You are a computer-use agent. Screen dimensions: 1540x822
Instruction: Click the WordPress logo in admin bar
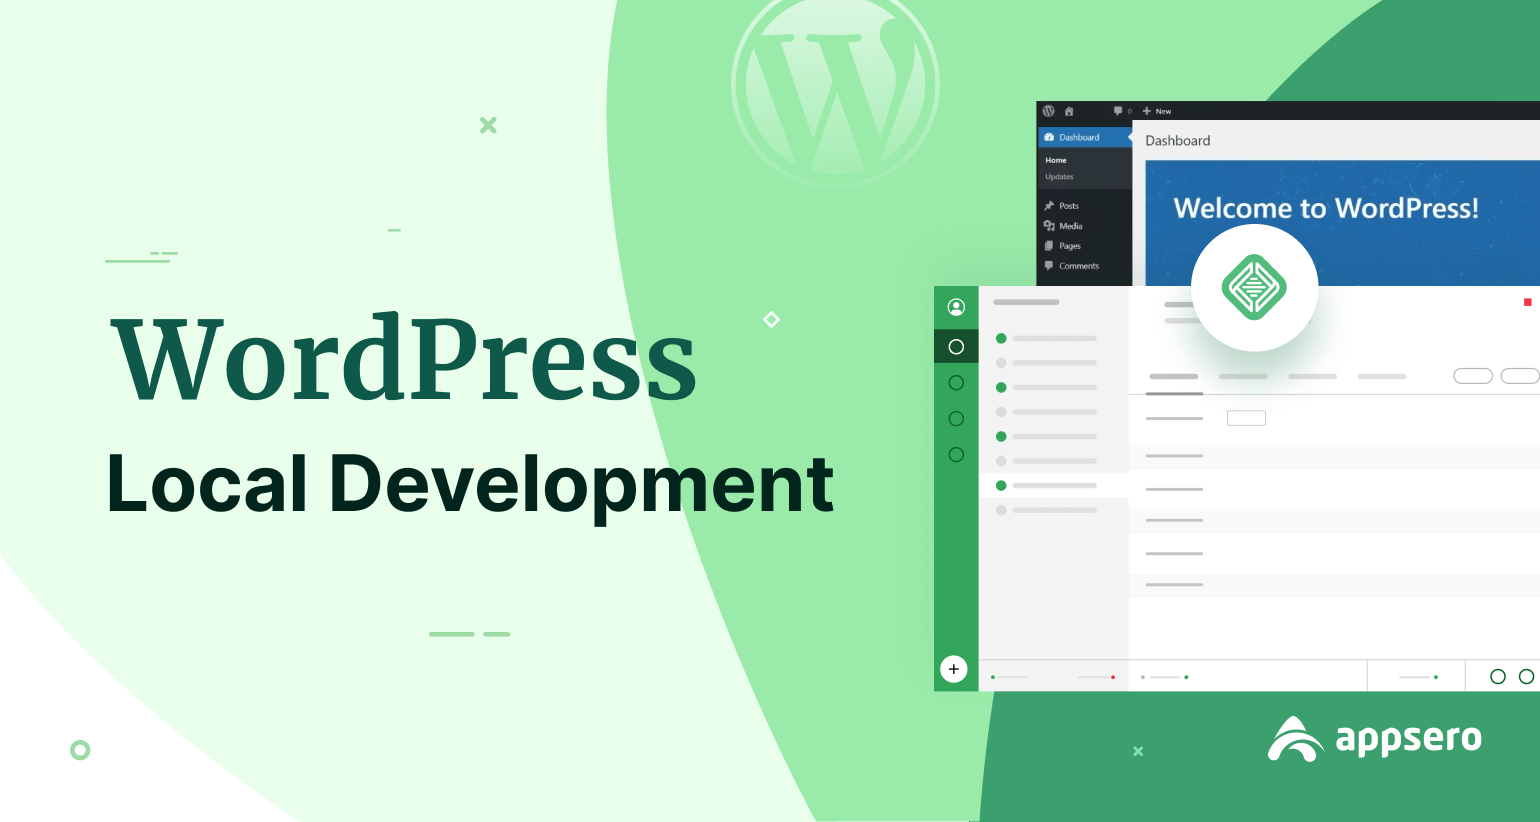pyautogui.click(x=1048, y=111)
